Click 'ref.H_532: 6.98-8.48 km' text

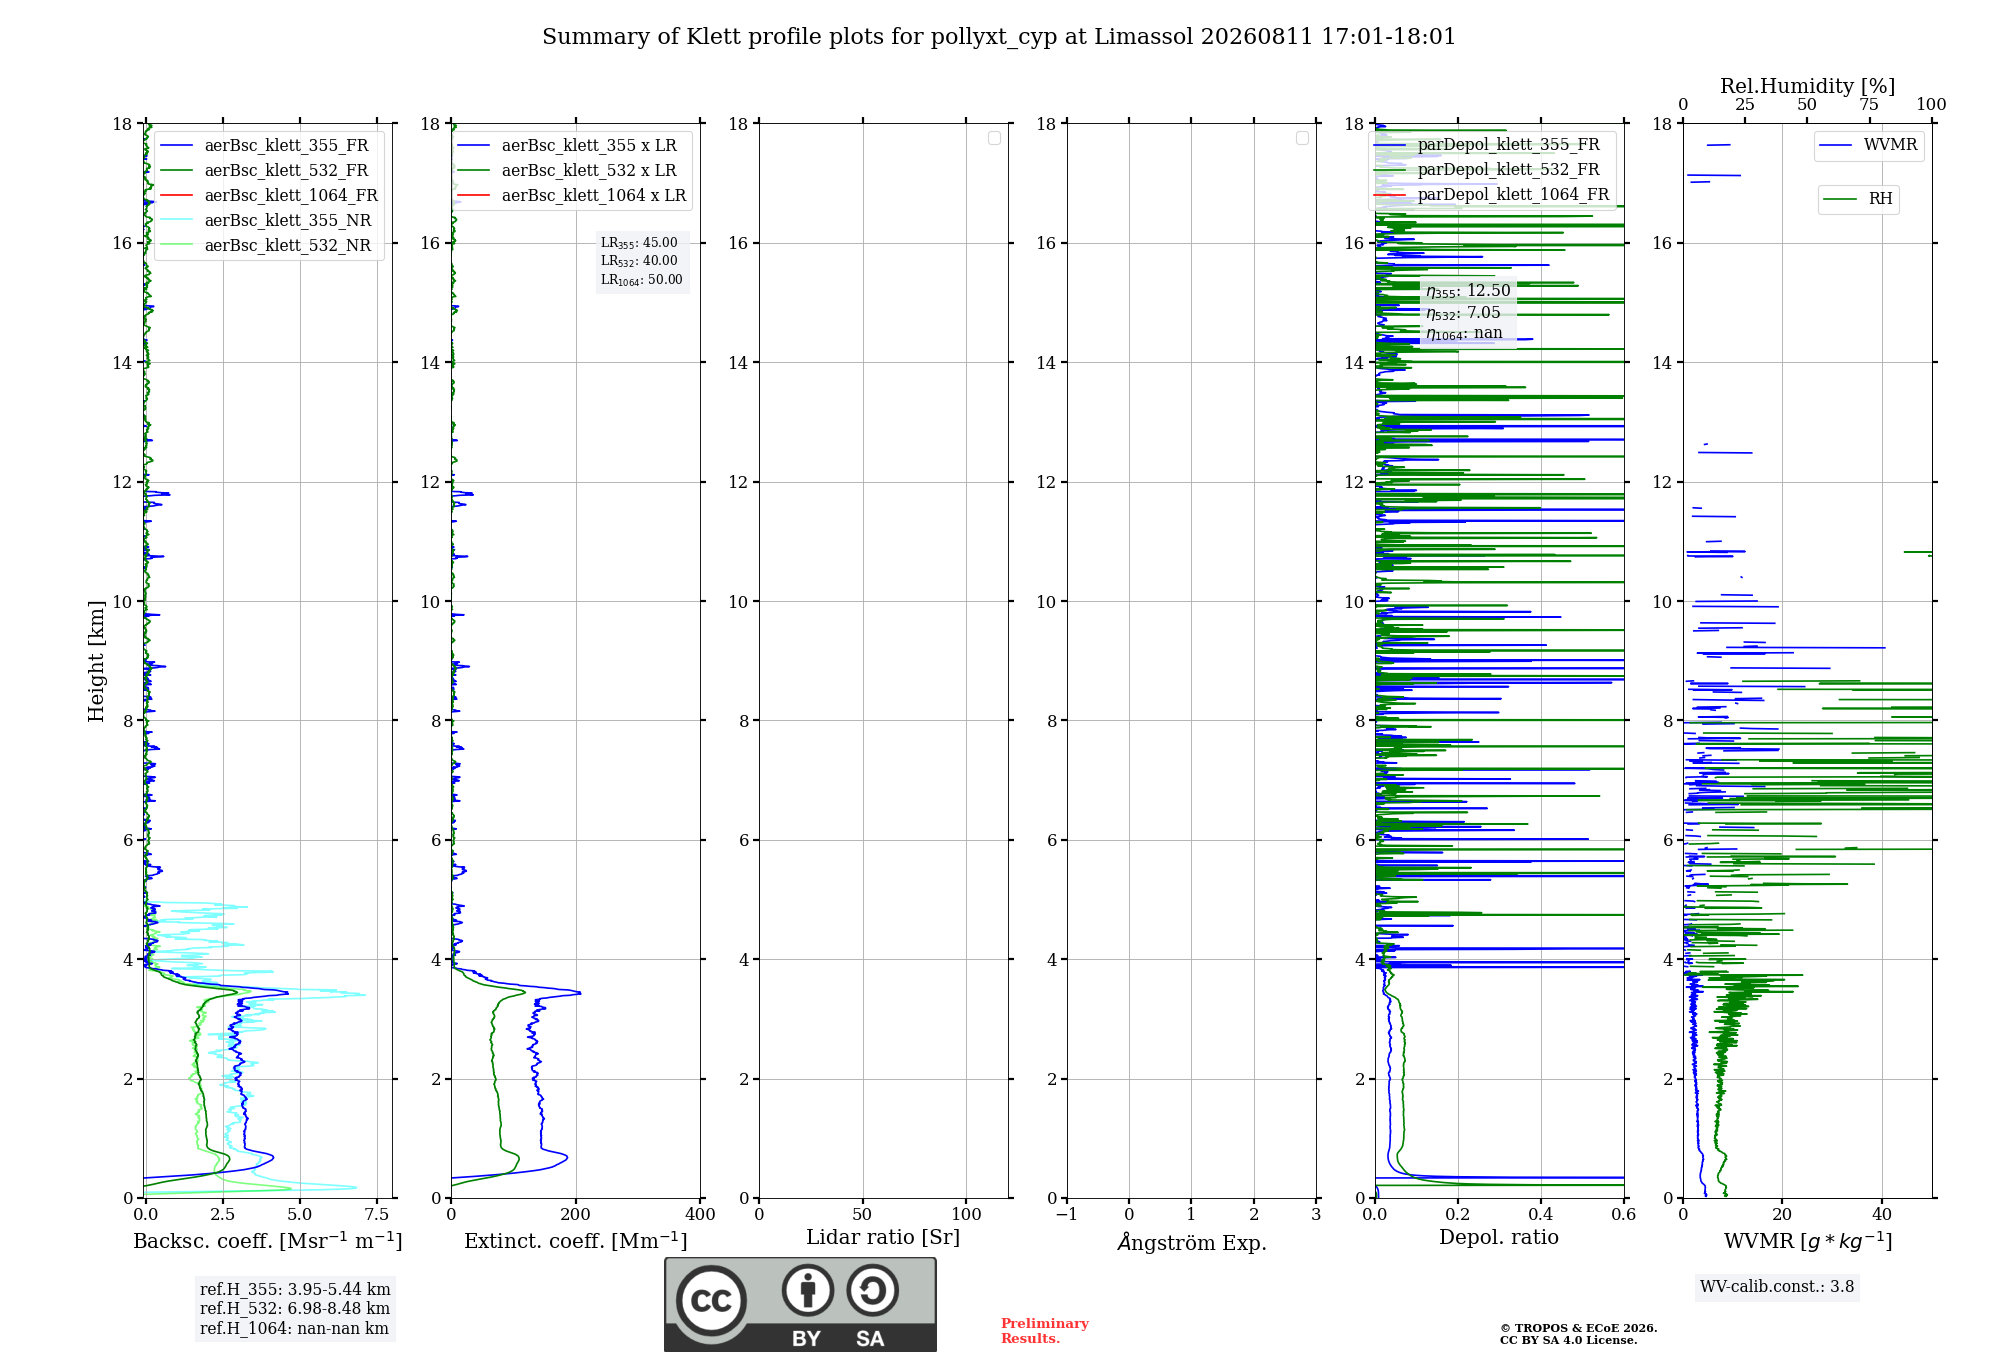pyautogui.click(x=295, y=1309)
